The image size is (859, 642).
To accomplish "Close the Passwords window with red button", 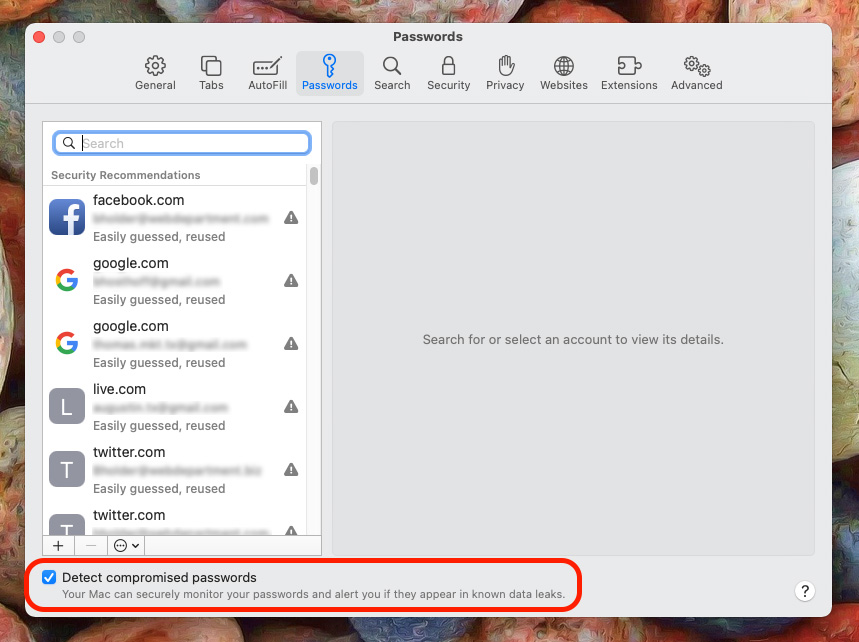I will (39, 37).
